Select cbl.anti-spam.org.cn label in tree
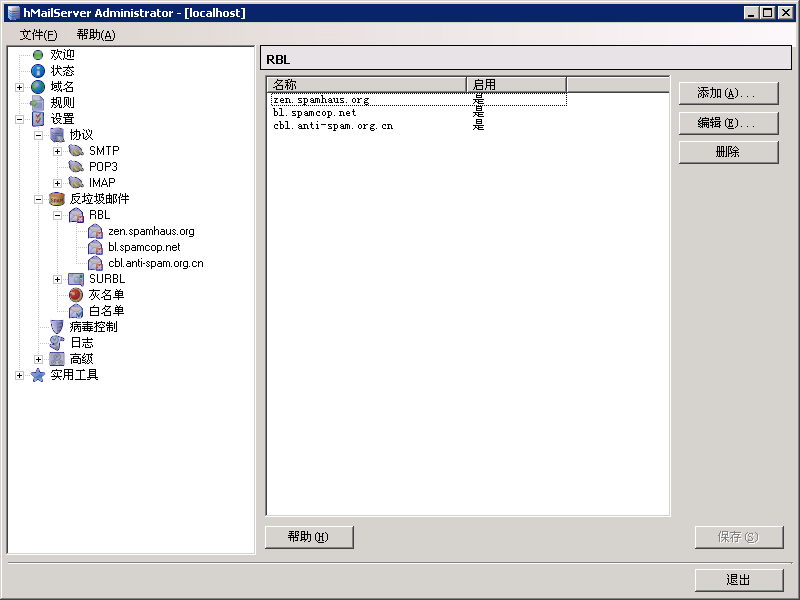Screen dimensions: 800x600 156,263
